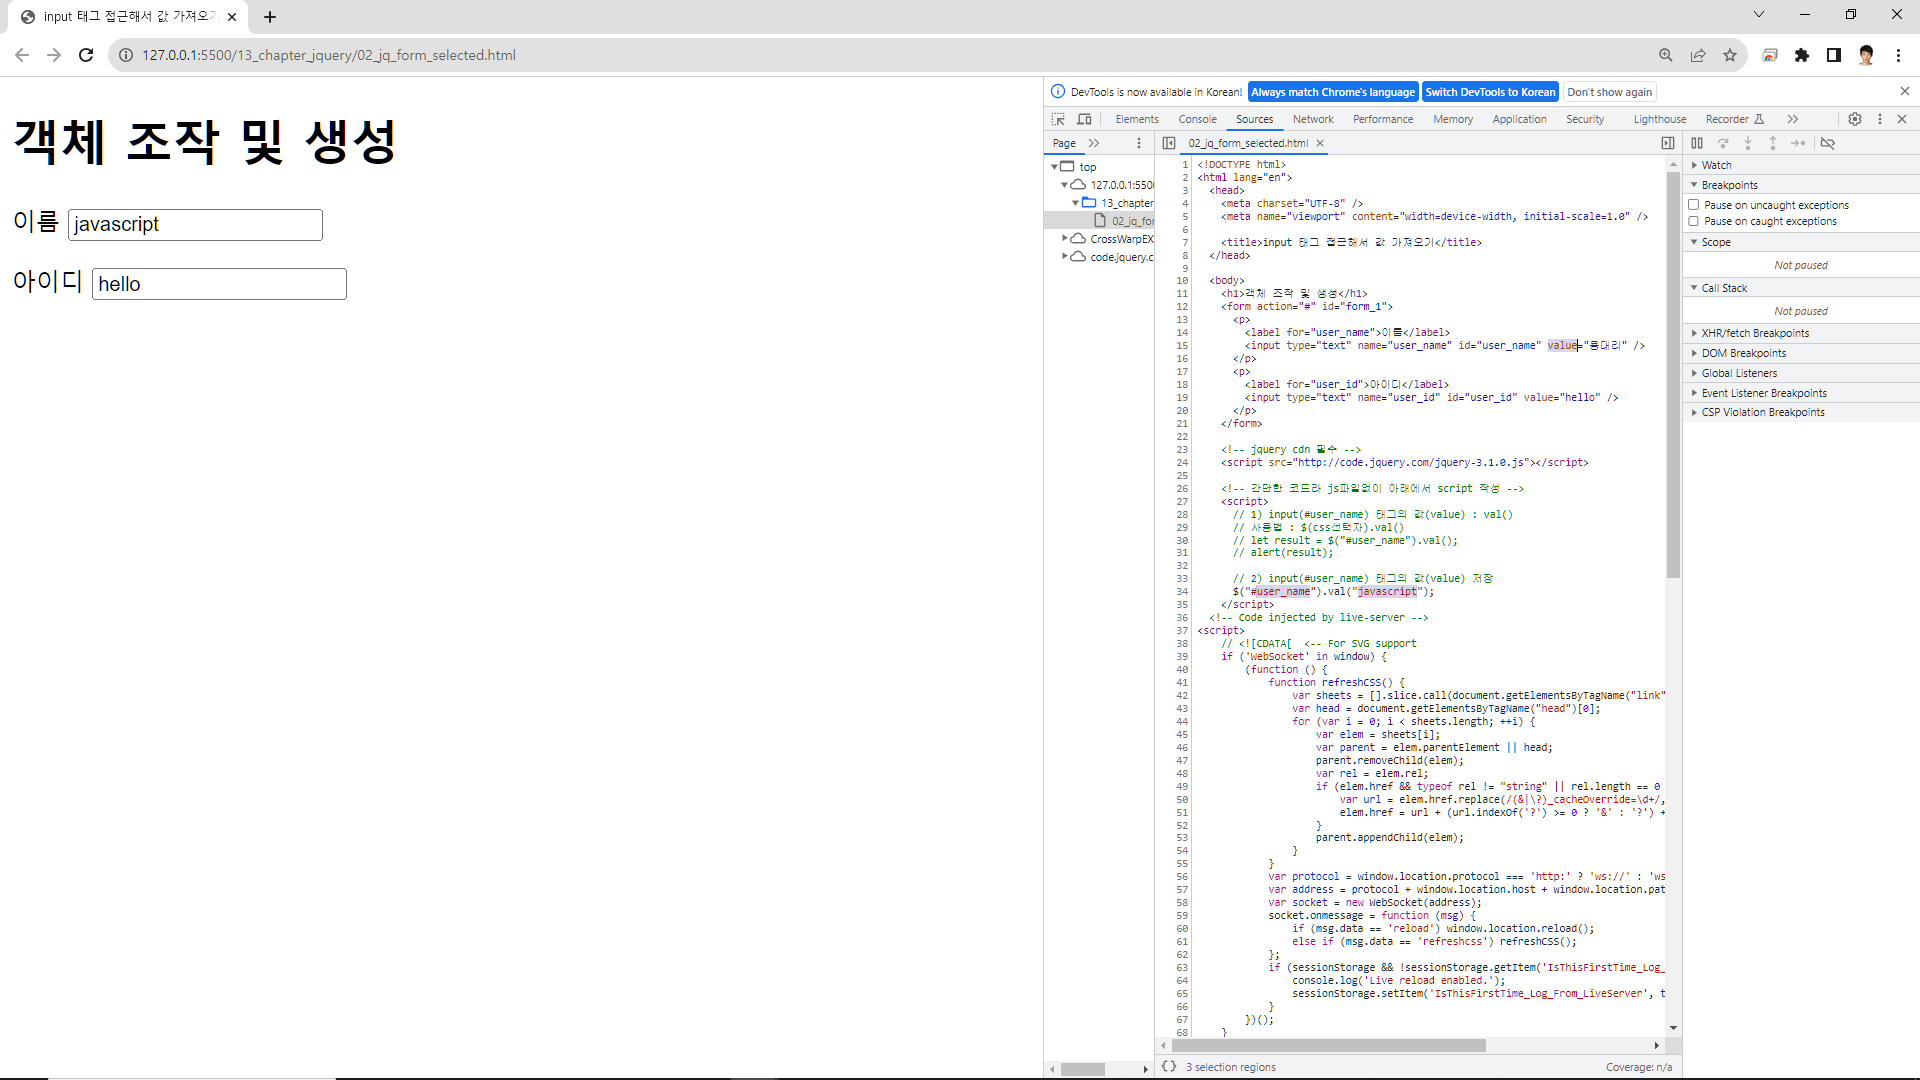Enable Pause on uncaught exceptions checkbox

1694,205
